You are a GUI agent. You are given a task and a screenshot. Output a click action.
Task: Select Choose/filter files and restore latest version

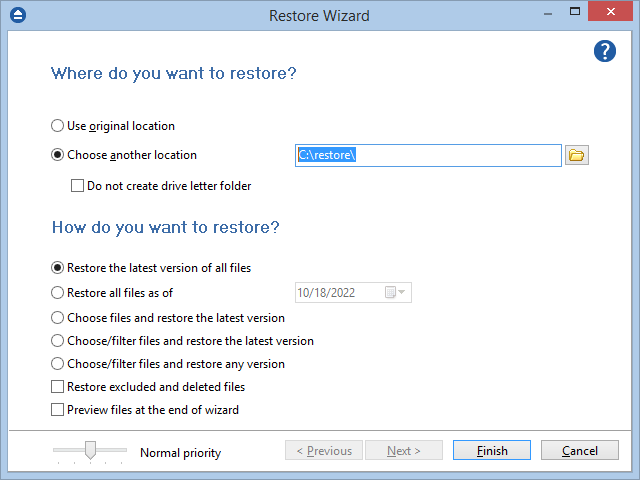(x=57, y=341)
